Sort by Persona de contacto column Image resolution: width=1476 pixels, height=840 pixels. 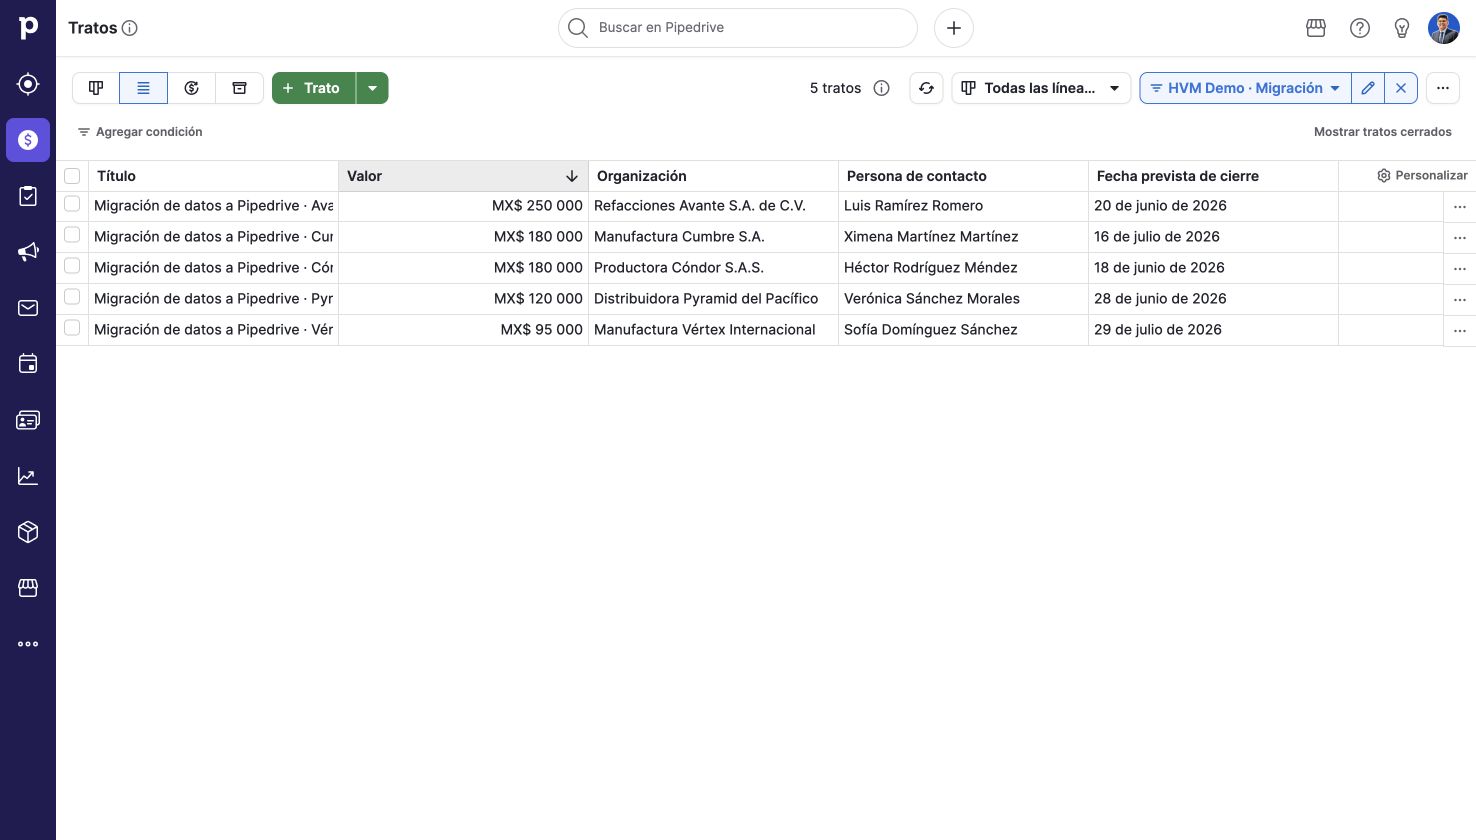[x=963, y=176]
